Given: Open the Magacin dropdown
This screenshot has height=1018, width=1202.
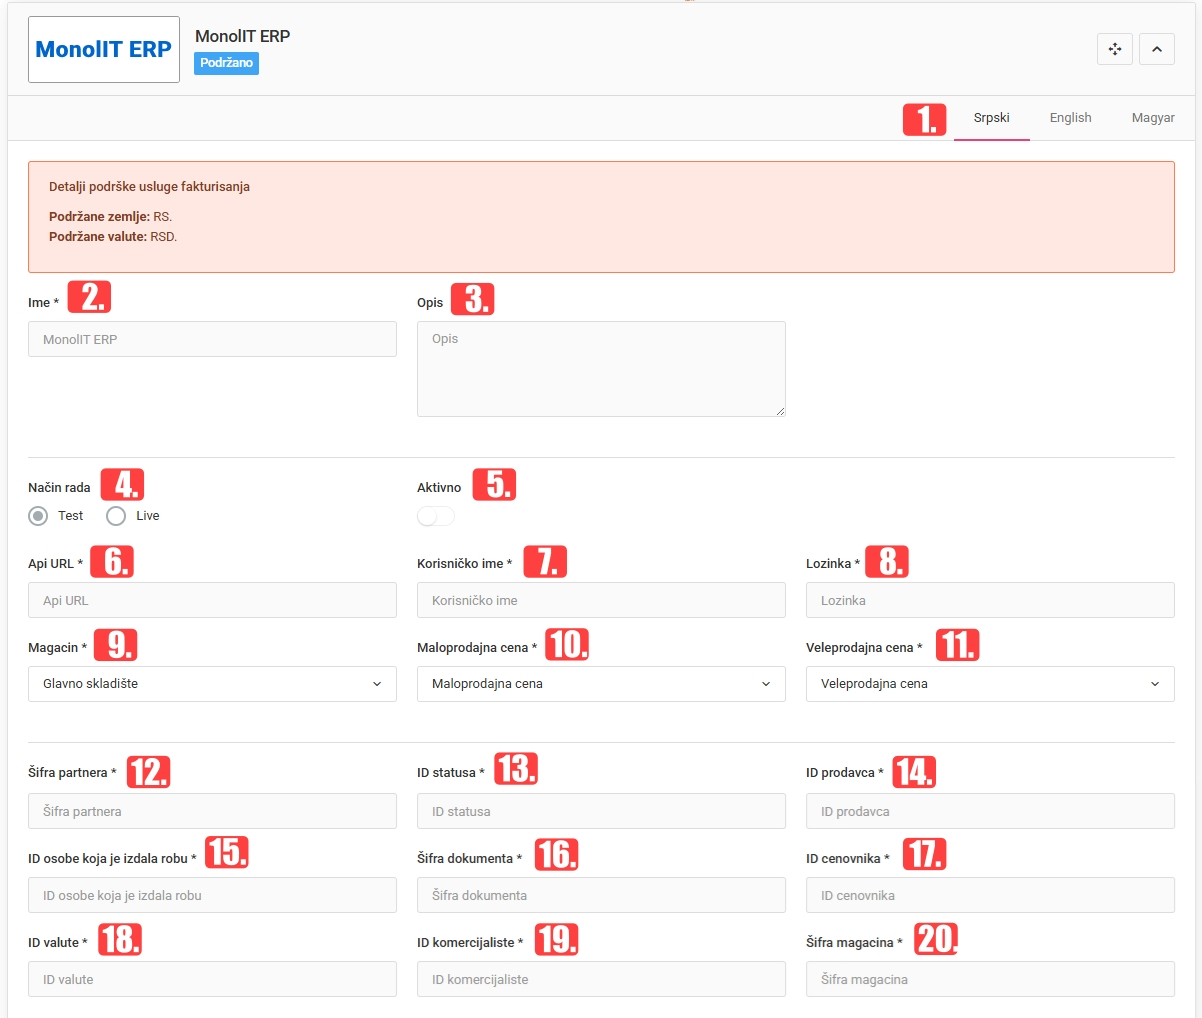Looking at the screenshot, I should pyautogui.click(x=212, y=684).
